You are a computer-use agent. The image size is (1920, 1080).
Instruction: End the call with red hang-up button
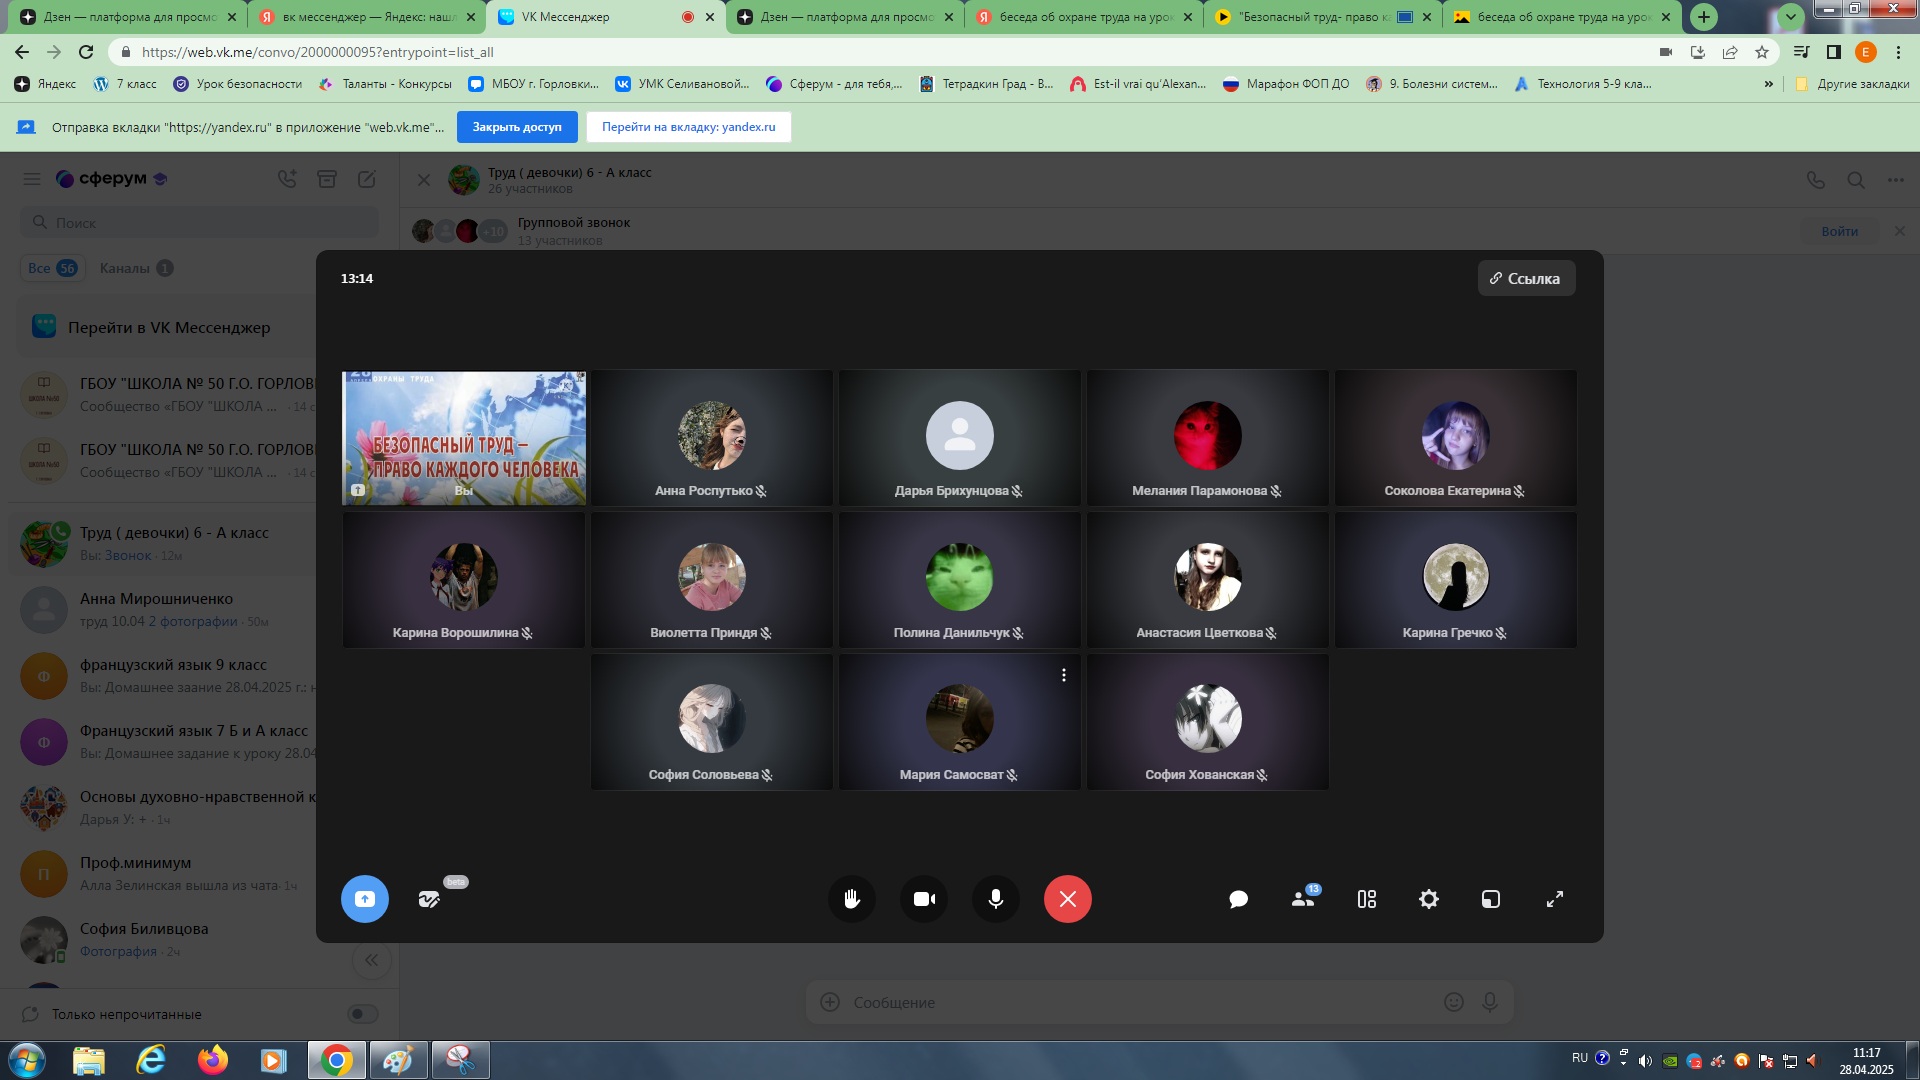point(1068,899)
